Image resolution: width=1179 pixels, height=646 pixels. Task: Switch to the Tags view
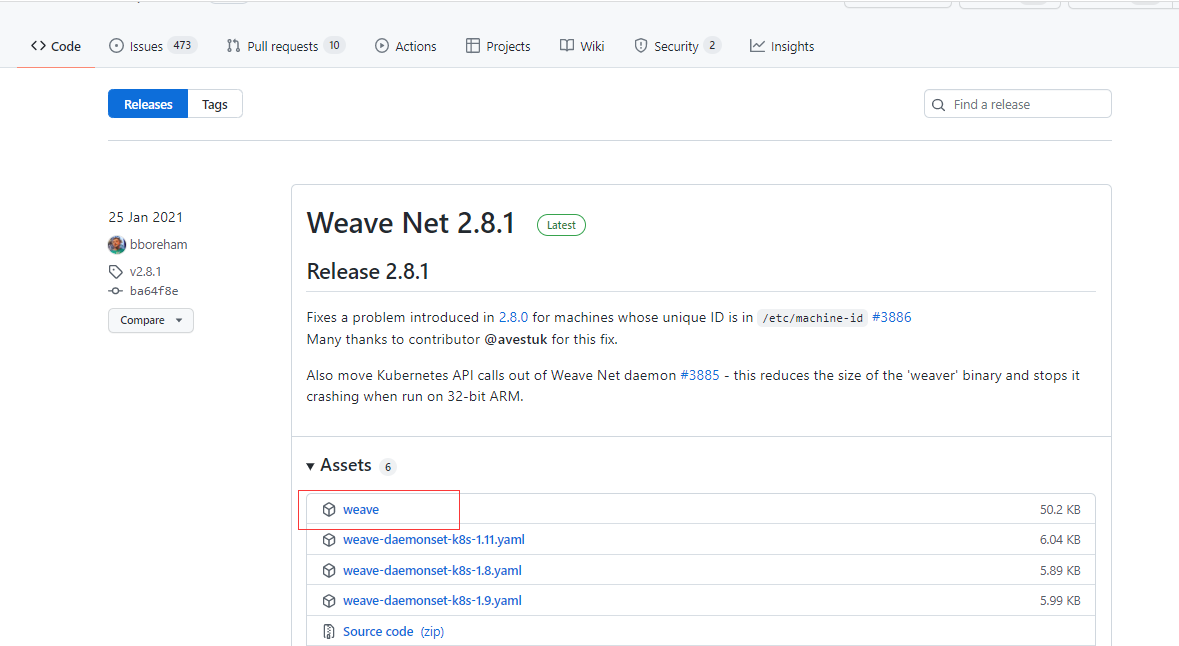point(214,104)
